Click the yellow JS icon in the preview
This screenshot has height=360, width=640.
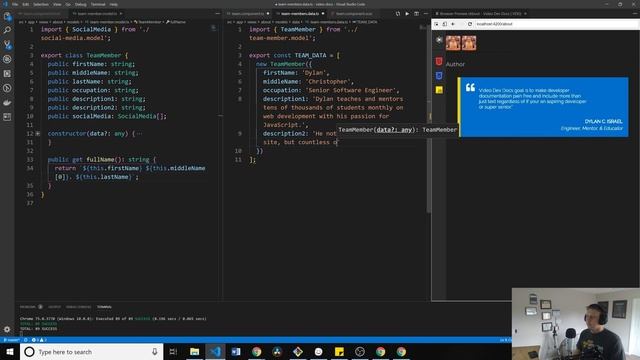[x=439, y=90]
